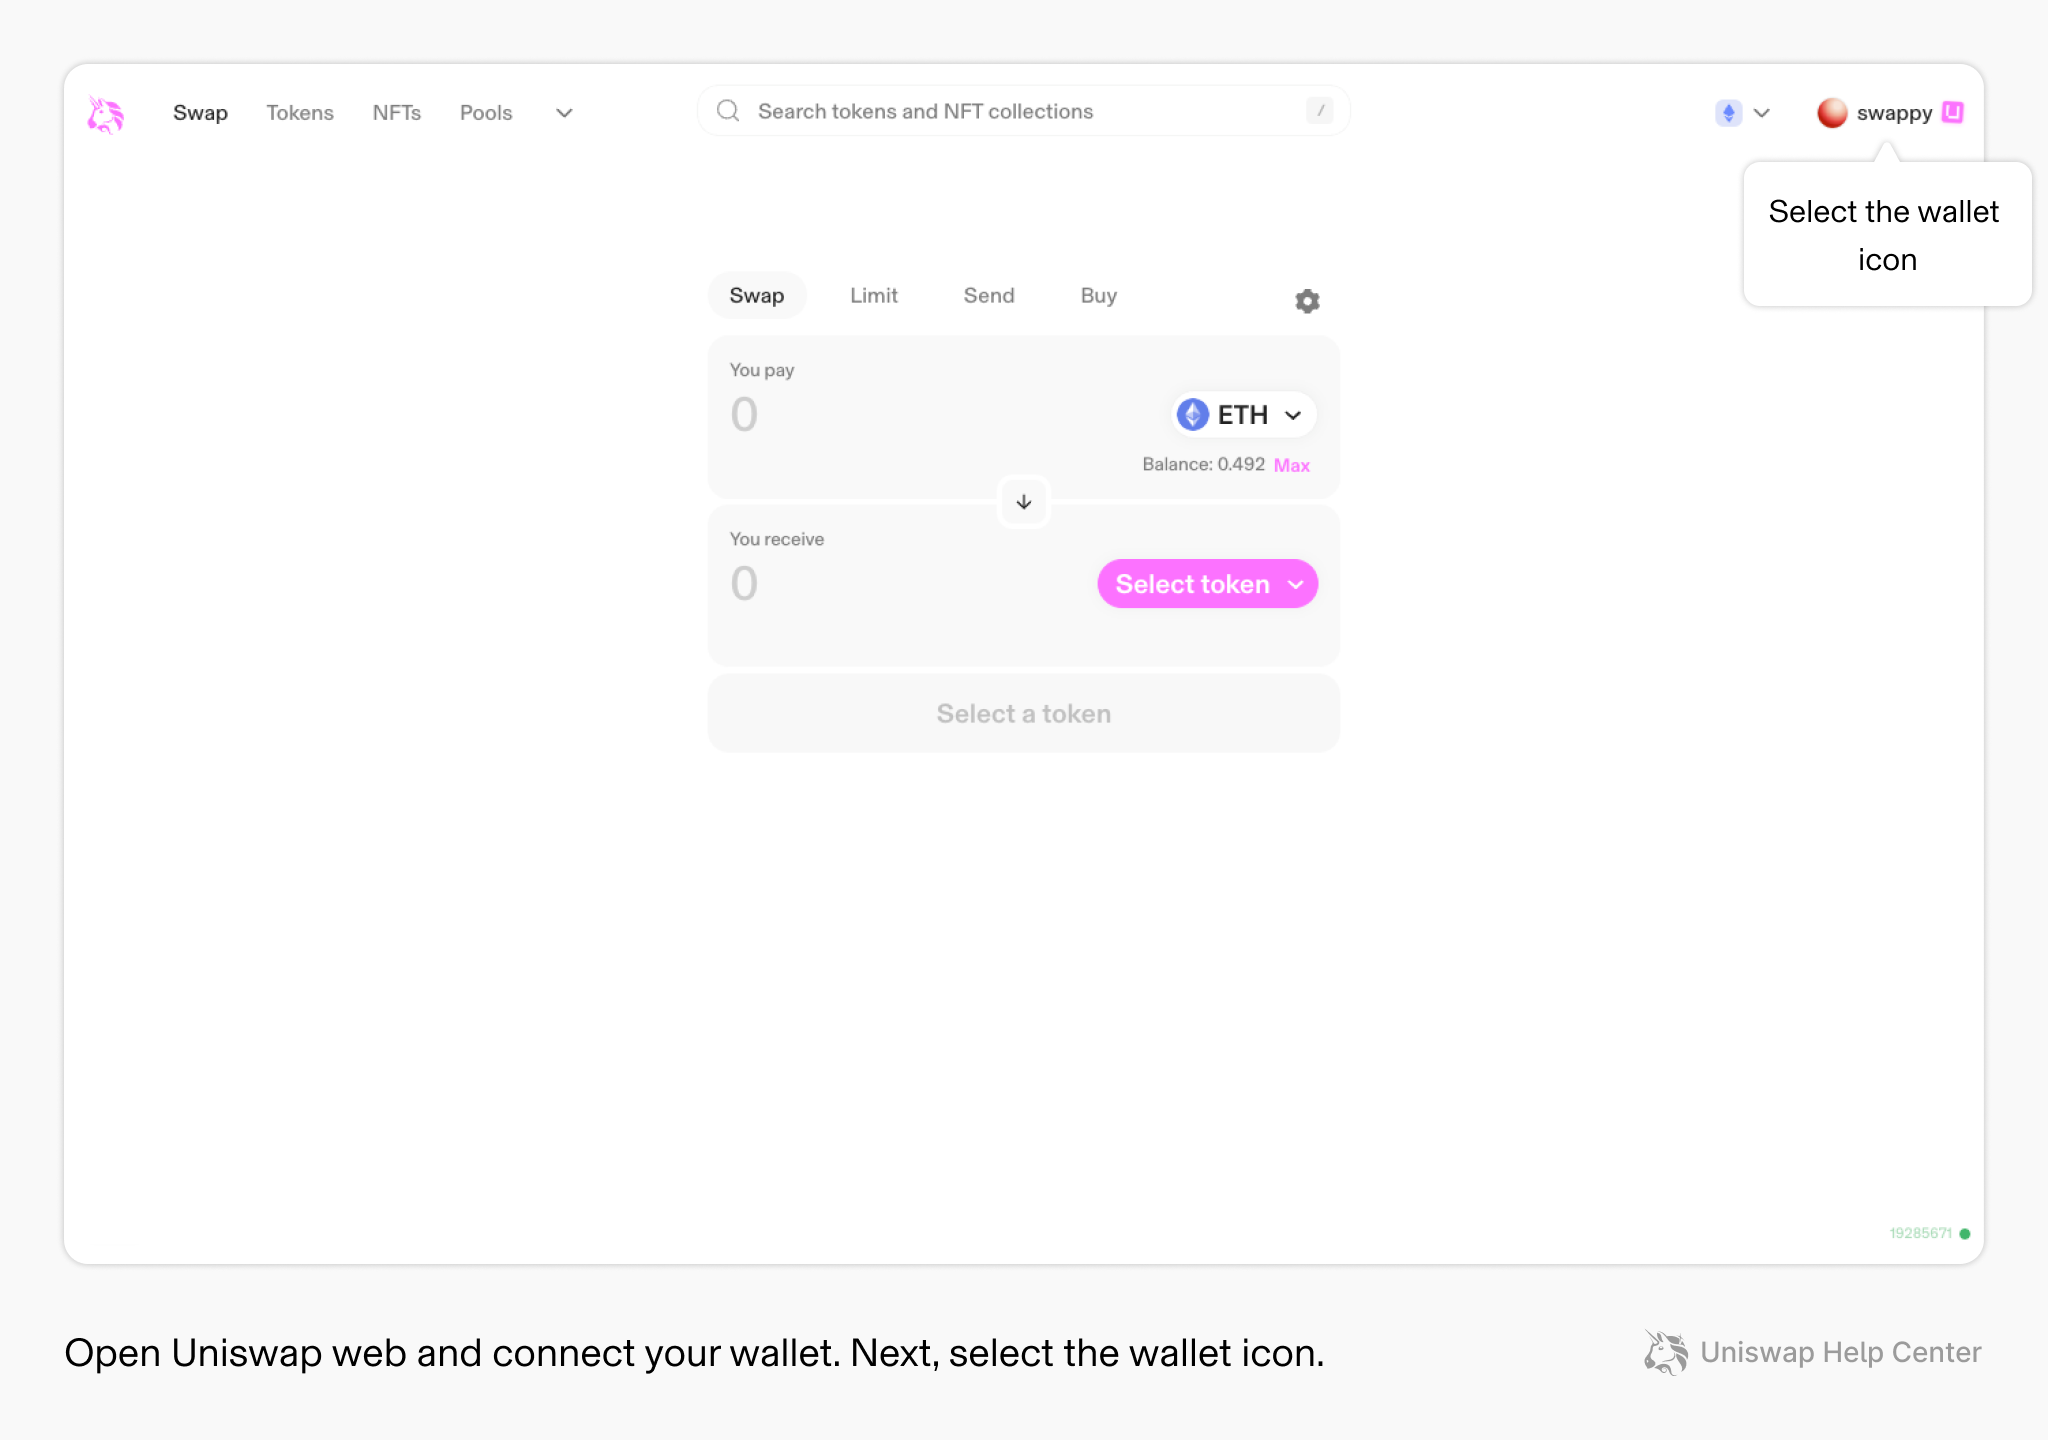Image resolution: width=2048 pixels, height=1440 pixels.
Task: Open the NFTs page
Action: click(397, 113)
